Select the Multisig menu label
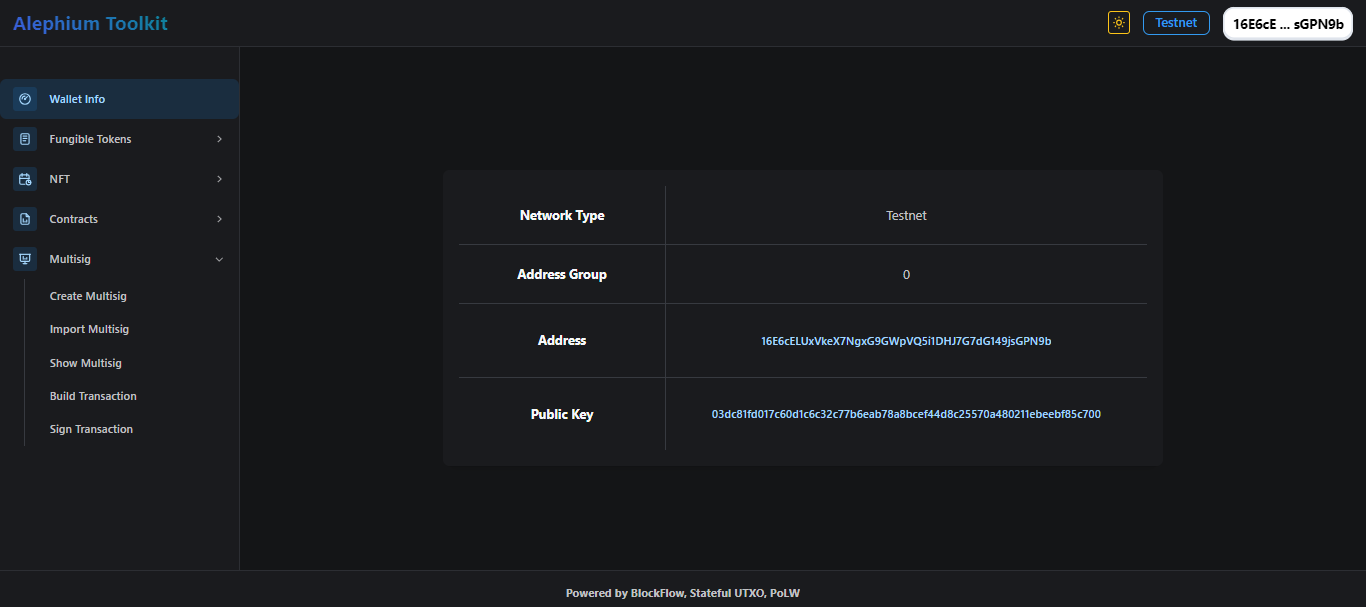Viewport: 1366px width, 607px height. 70,259
